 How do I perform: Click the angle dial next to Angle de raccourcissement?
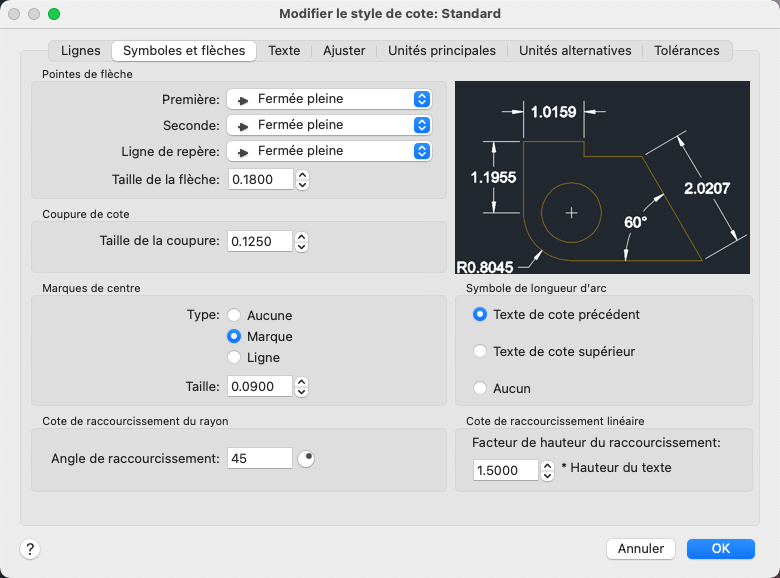(307, 458)
